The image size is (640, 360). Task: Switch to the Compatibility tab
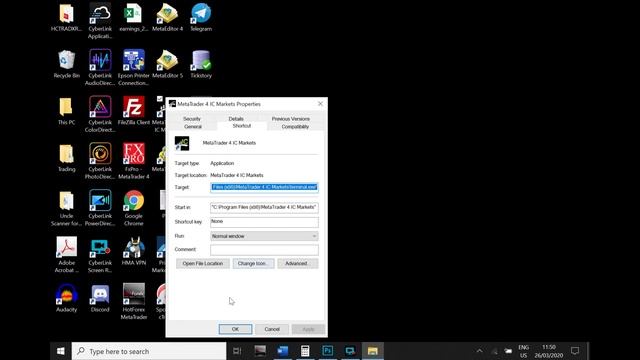click(295, 127)
